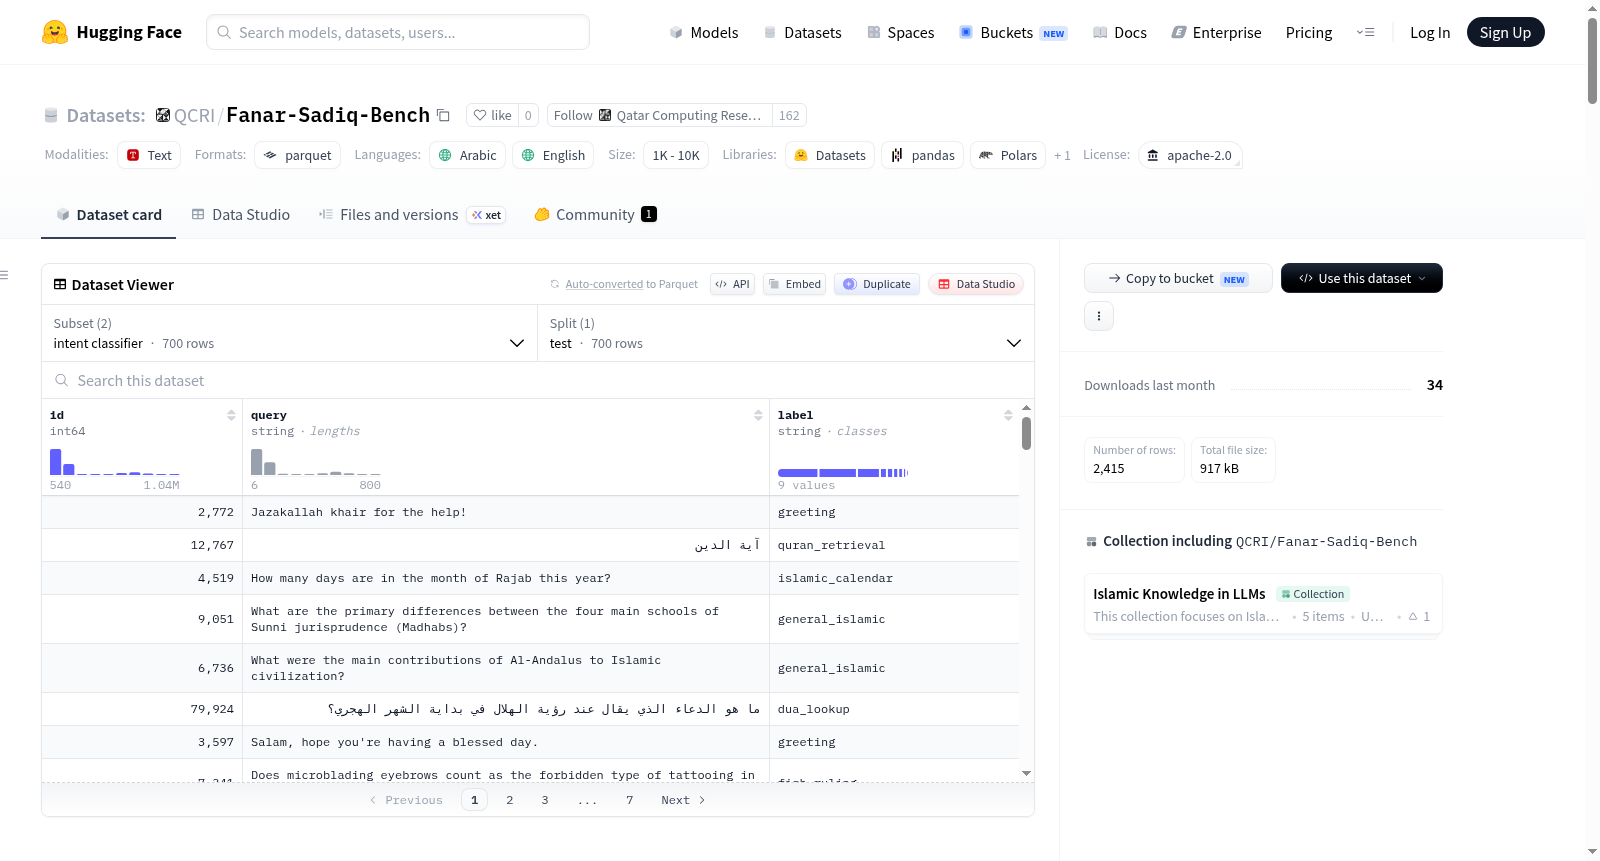1600x861 pixels.
Task: Go to page 3 of the table
Action: 545,800
